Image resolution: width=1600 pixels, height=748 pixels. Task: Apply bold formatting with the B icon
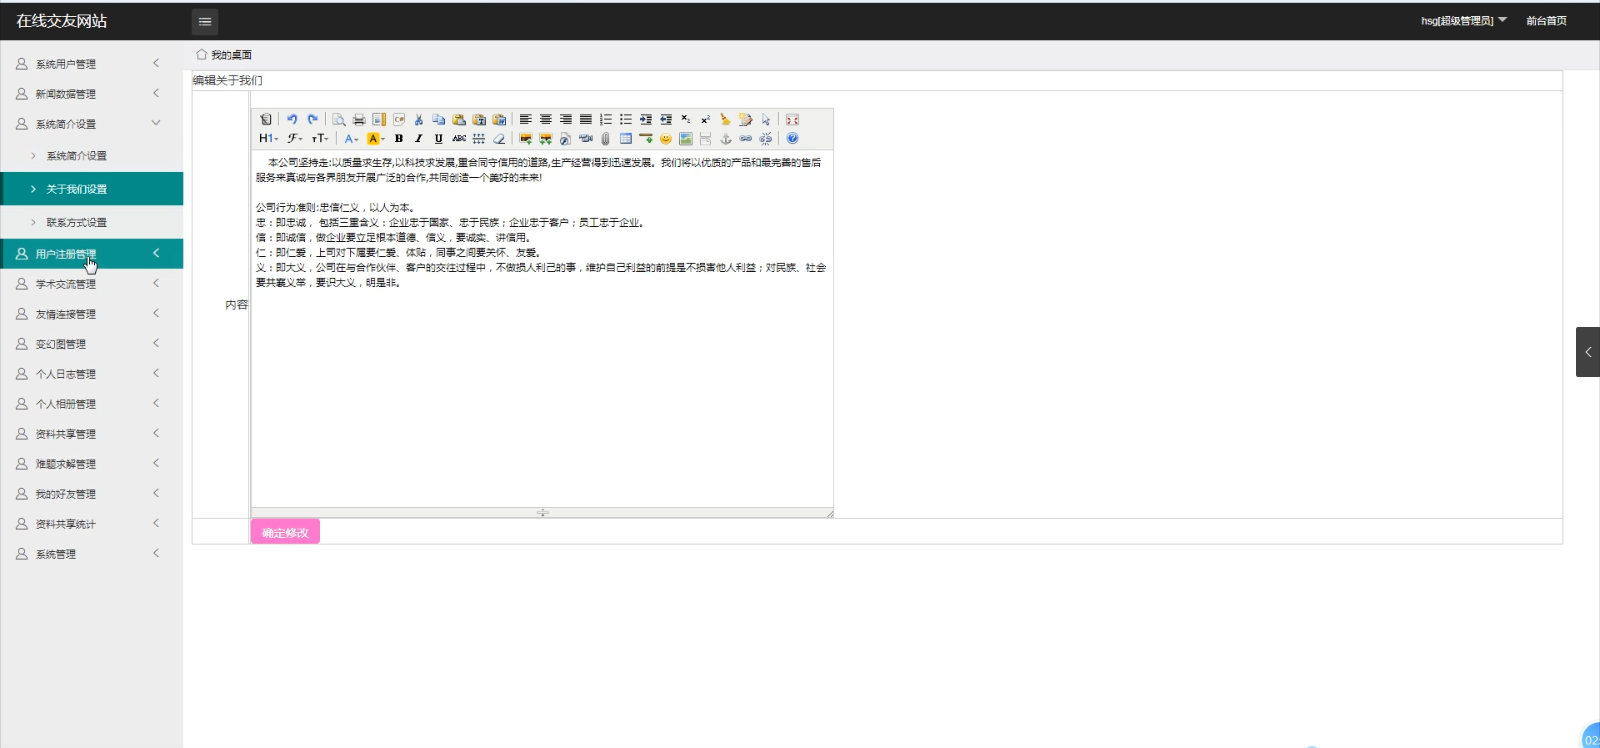[399, 139]
